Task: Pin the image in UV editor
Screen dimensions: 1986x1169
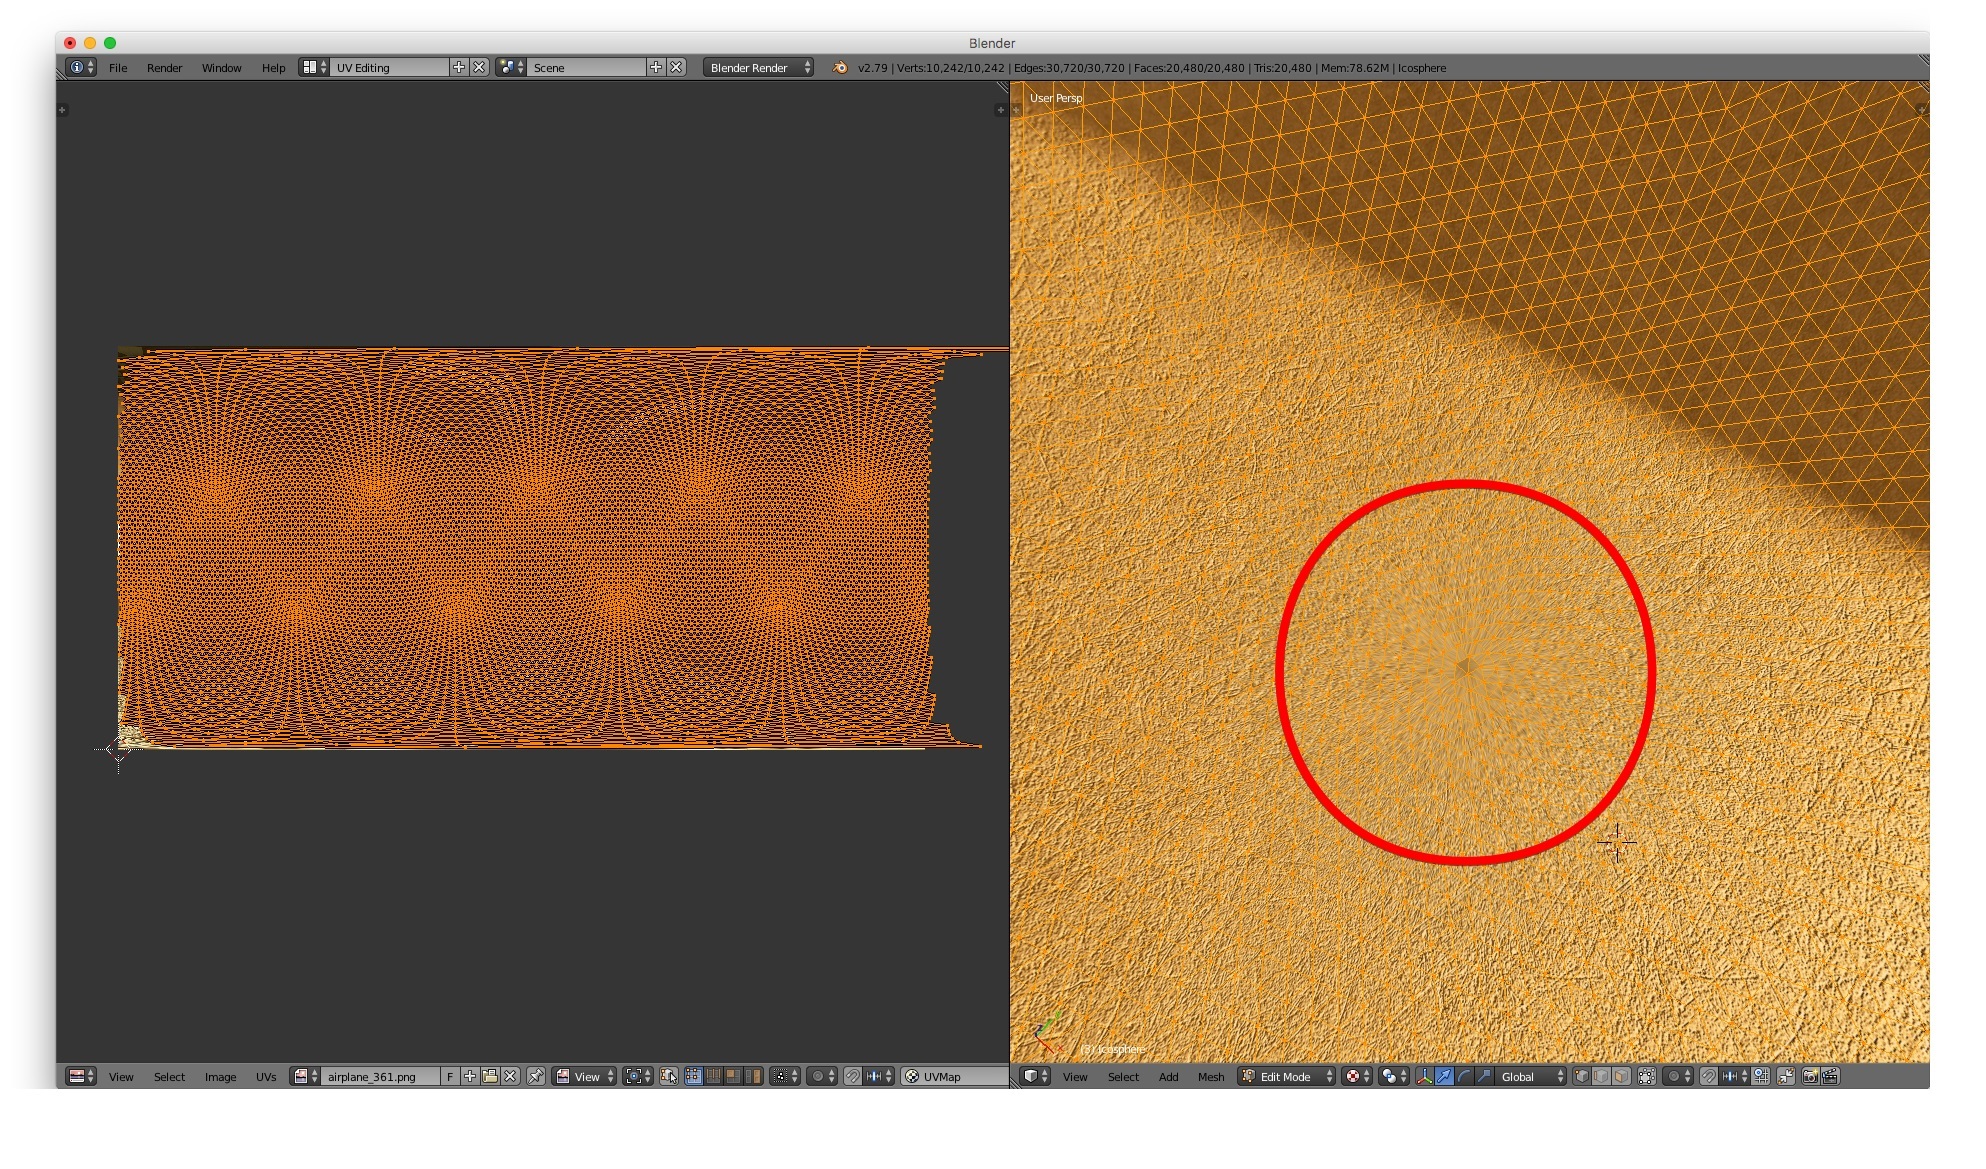Action: coord(536,1076)
